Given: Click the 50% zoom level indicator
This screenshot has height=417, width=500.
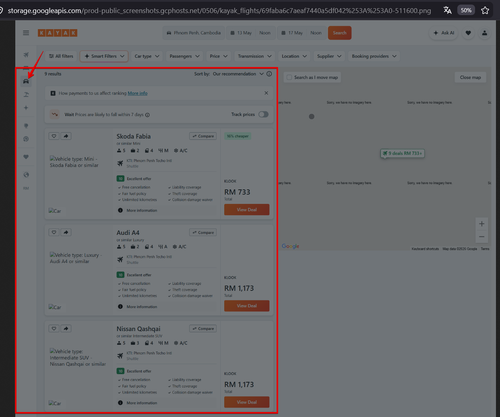Looking at the screenshot, I should pos(466,10).
